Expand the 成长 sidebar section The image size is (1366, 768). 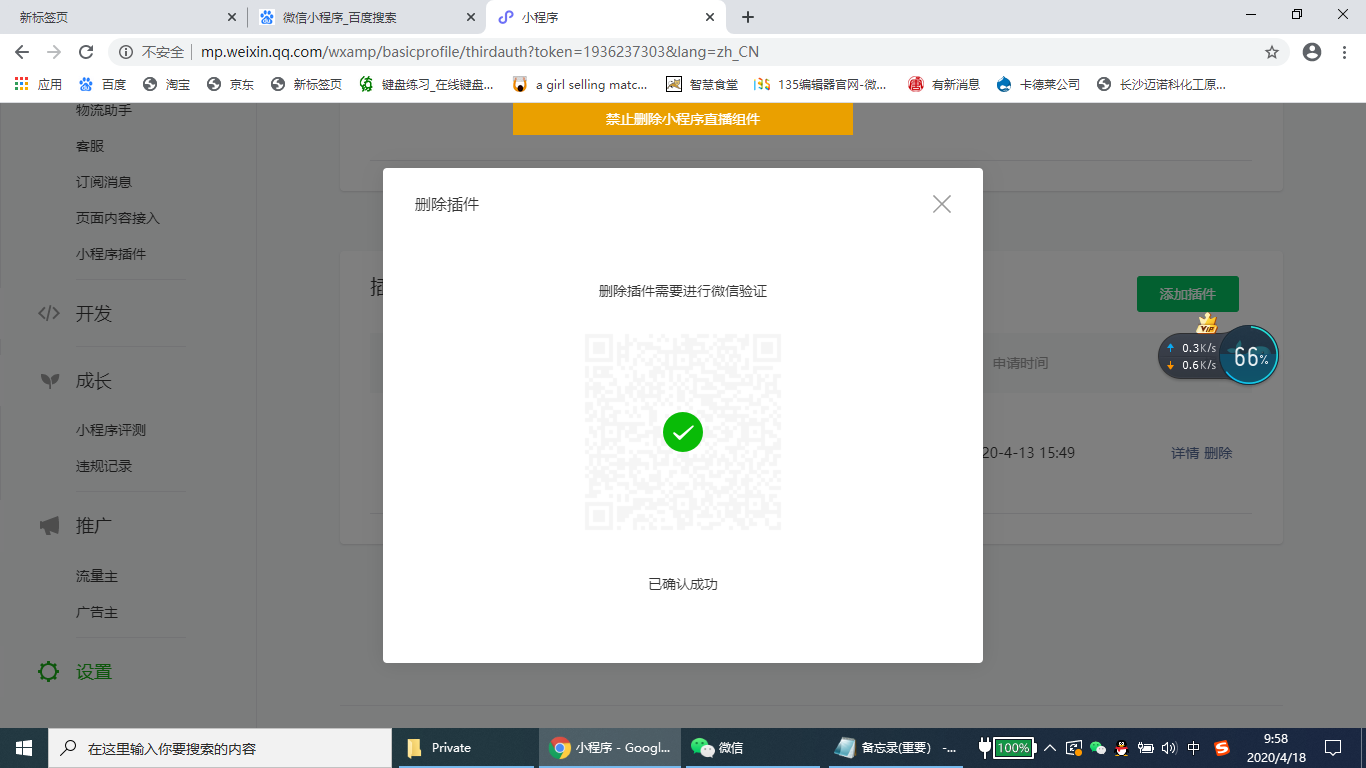point(94,381)
